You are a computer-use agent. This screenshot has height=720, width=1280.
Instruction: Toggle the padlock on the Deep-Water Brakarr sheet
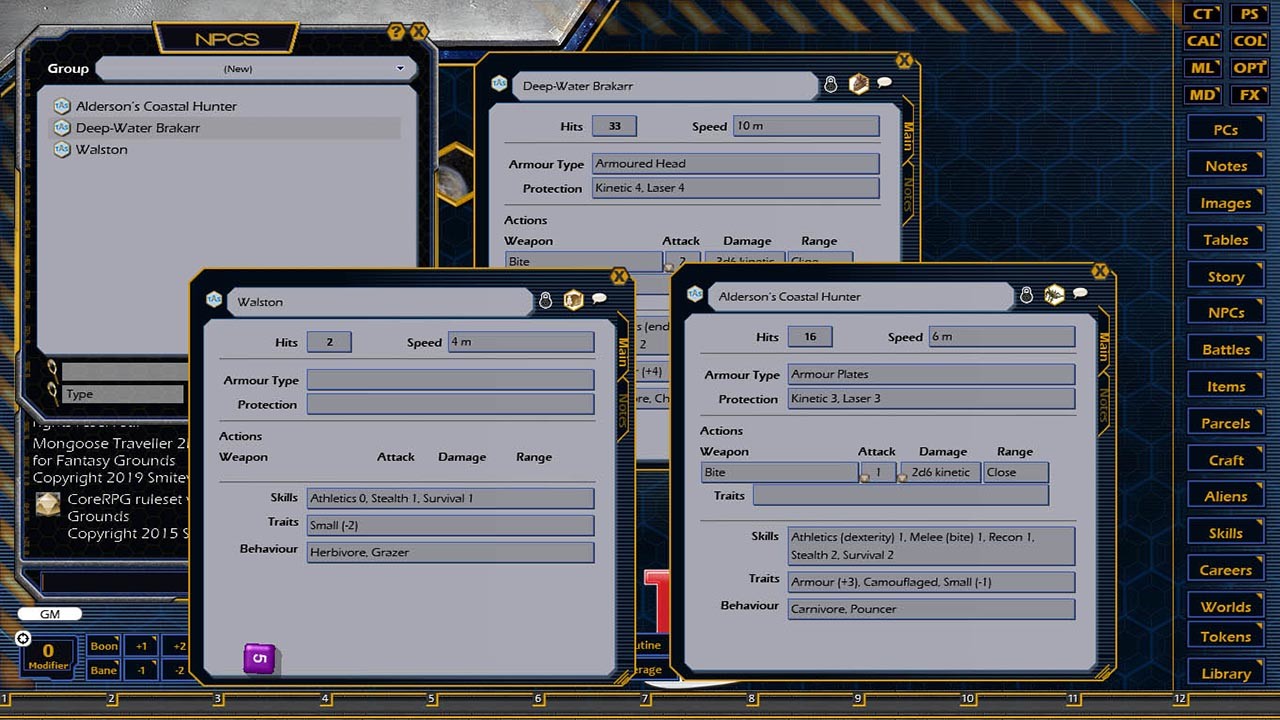[x=830, y=85]
